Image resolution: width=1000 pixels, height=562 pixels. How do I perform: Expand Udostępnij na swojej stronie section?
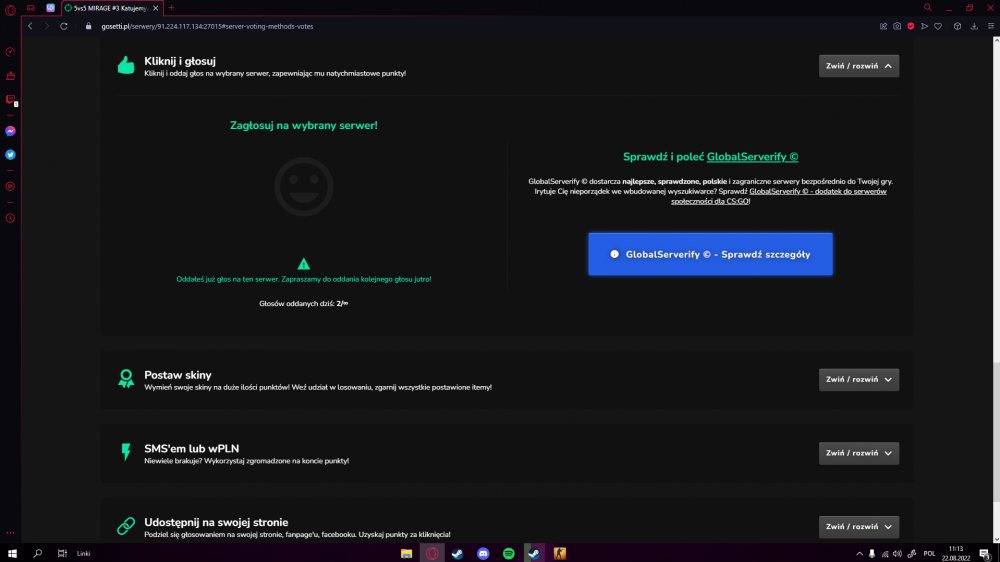click(x=858, y=527)
